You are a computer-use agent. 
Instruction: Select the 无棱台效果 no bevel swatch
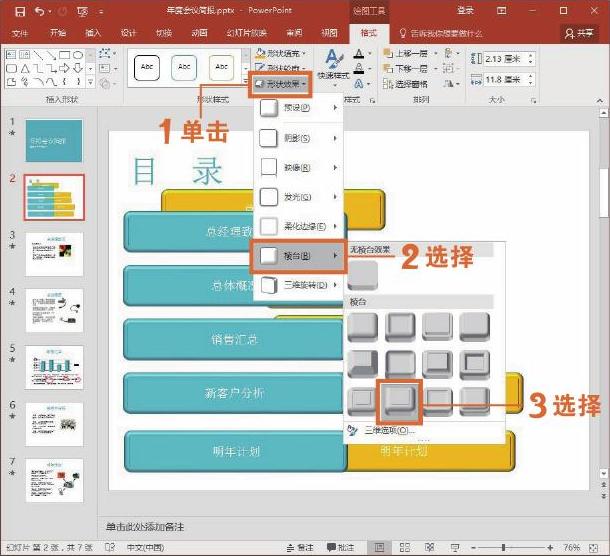(x=363, y=275)
